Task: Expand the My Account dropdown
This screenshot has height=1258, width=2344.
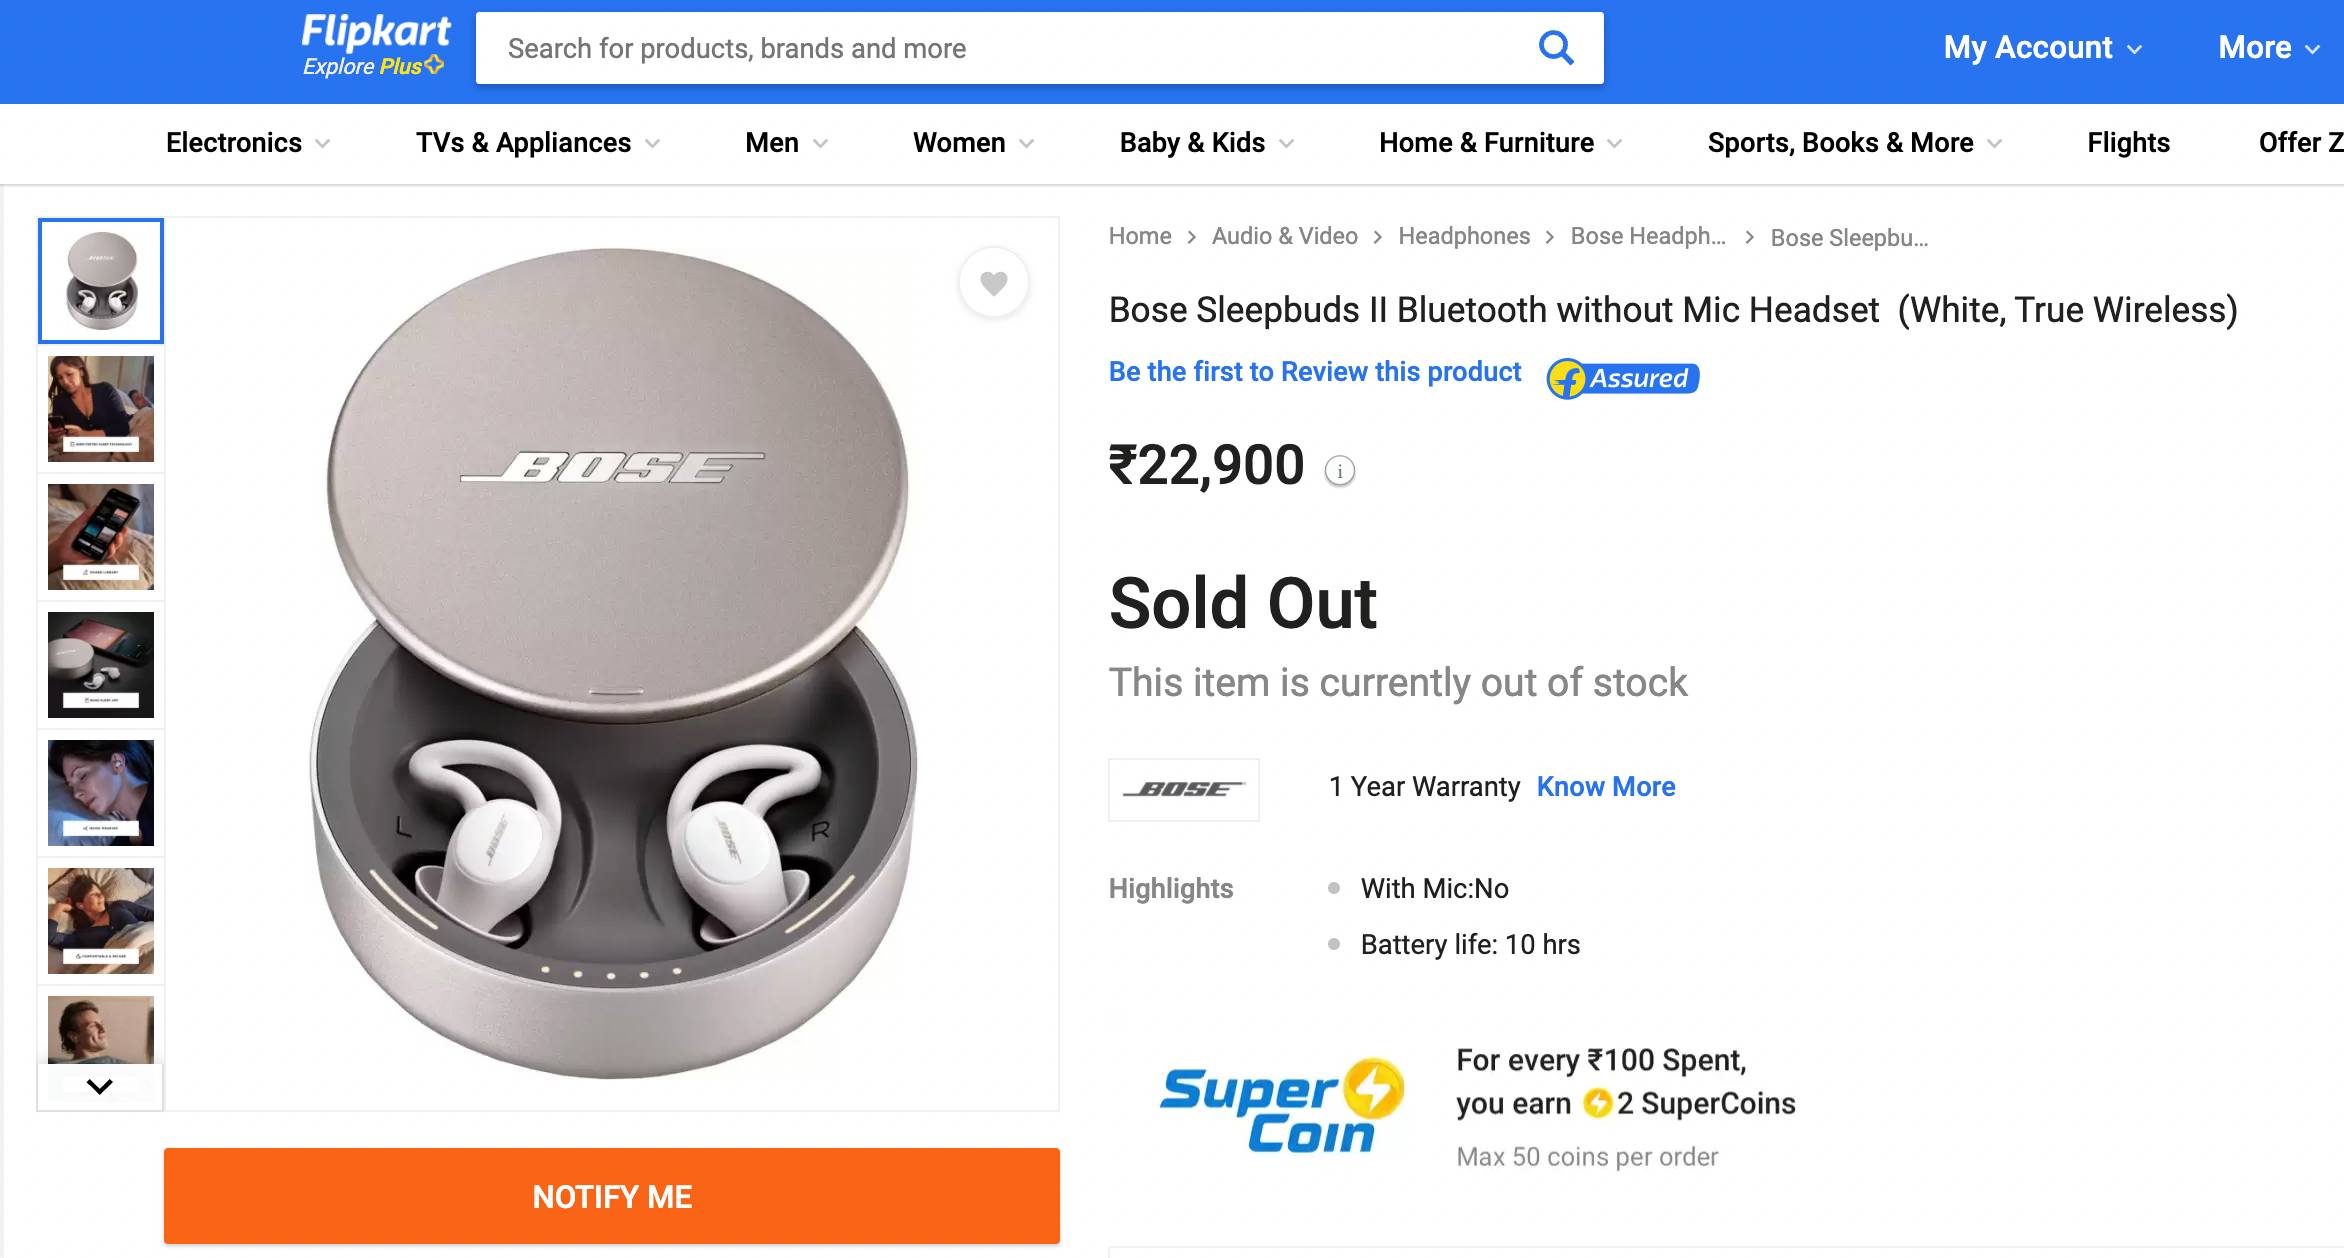Action: tap(2042, 48)
